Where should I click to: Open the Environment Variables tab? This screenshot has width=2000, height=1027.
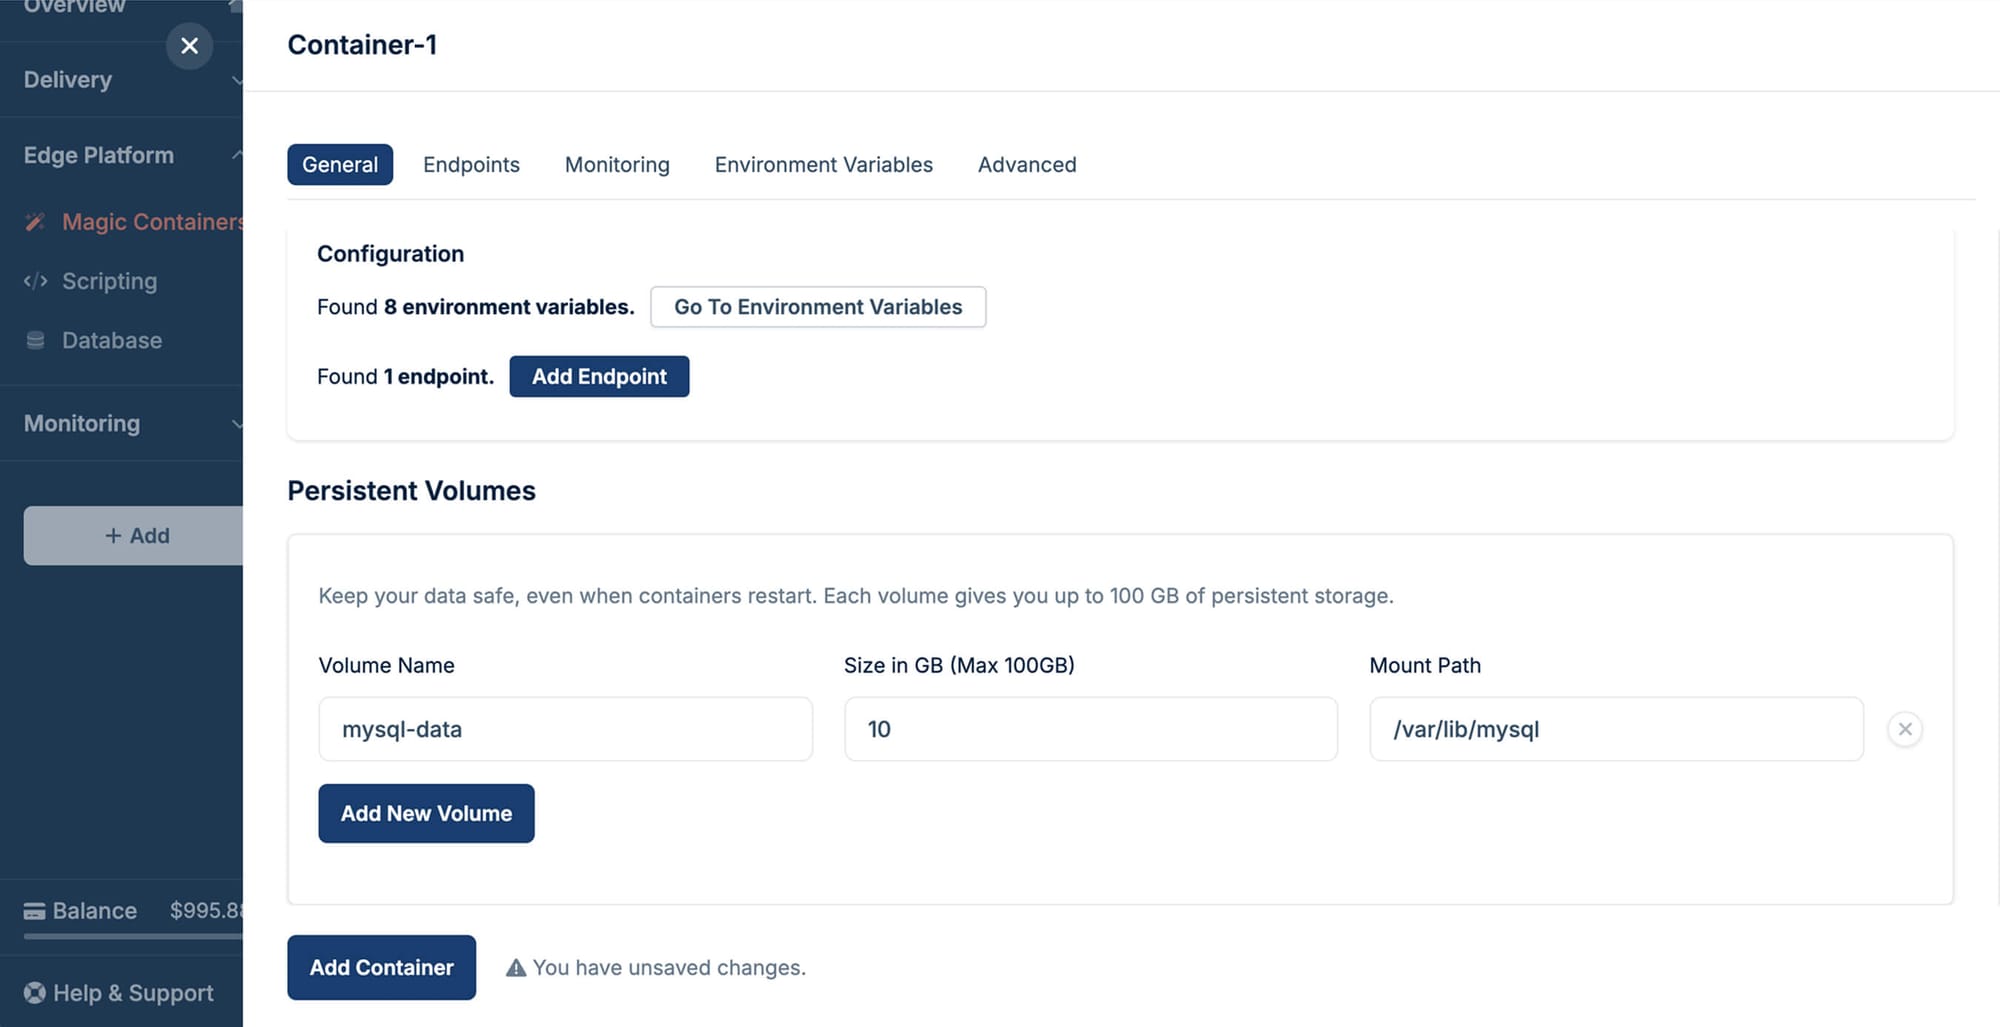point(823,165)
